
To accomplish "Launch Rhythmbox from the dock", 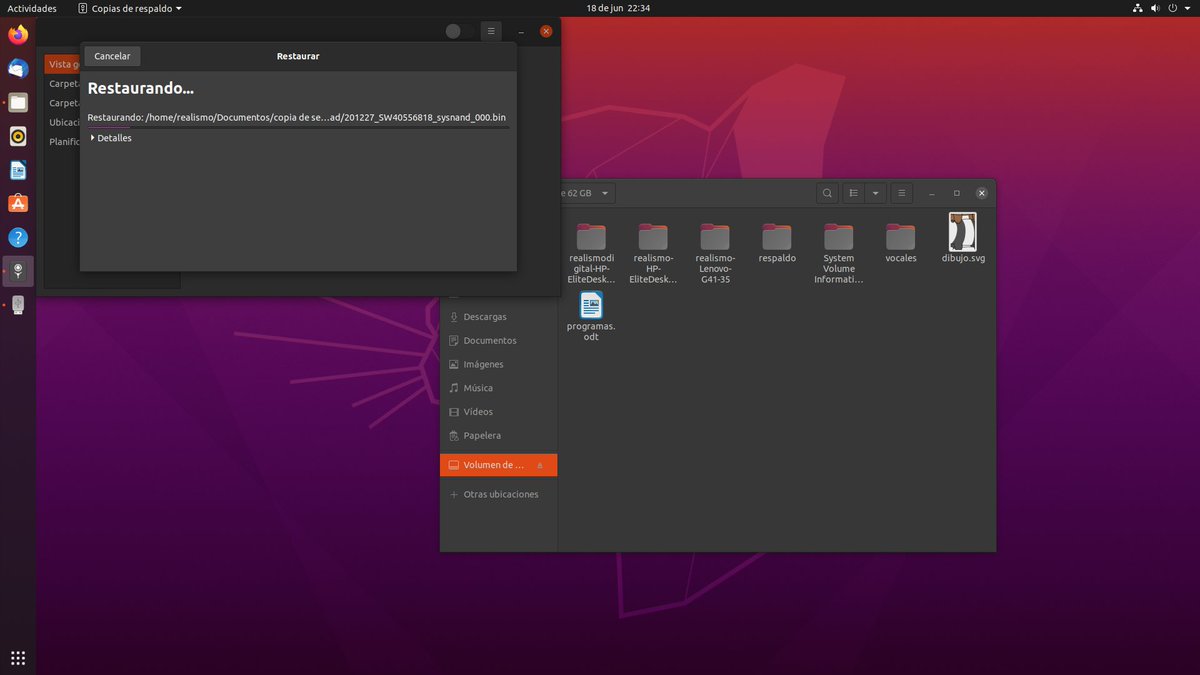I will (x=18, y=136).
